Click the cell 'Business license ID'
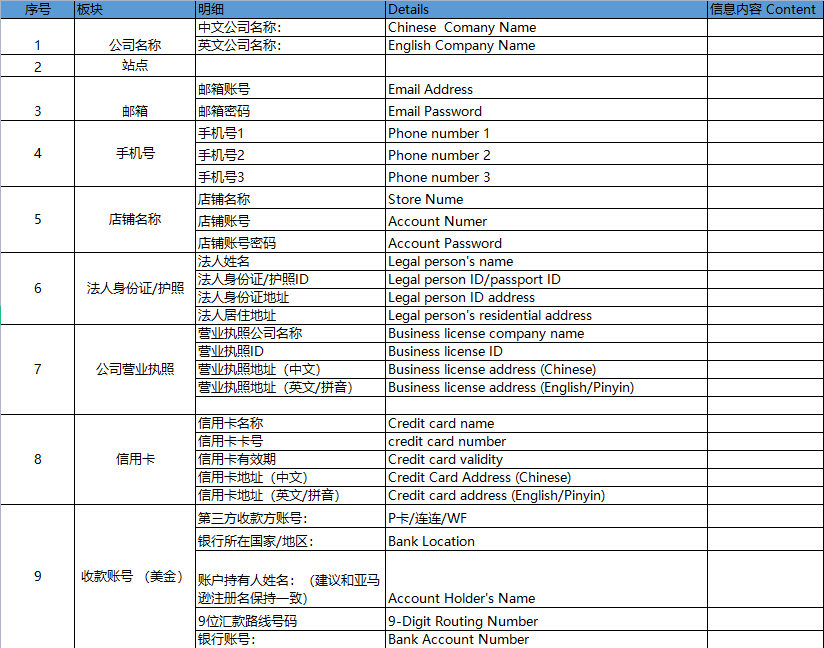This screenshot has width=824, height=648. [x=547, y=351]
